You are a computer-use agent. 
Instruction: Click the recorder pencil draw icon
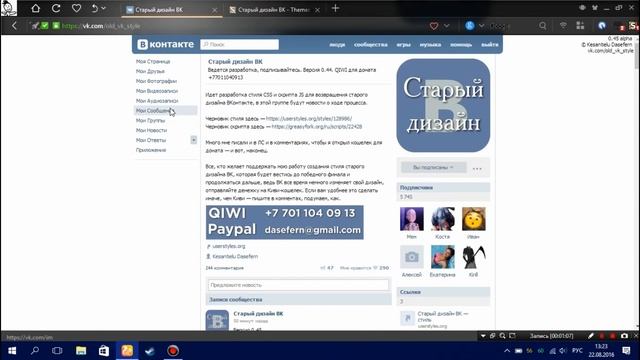pos(591,336)
